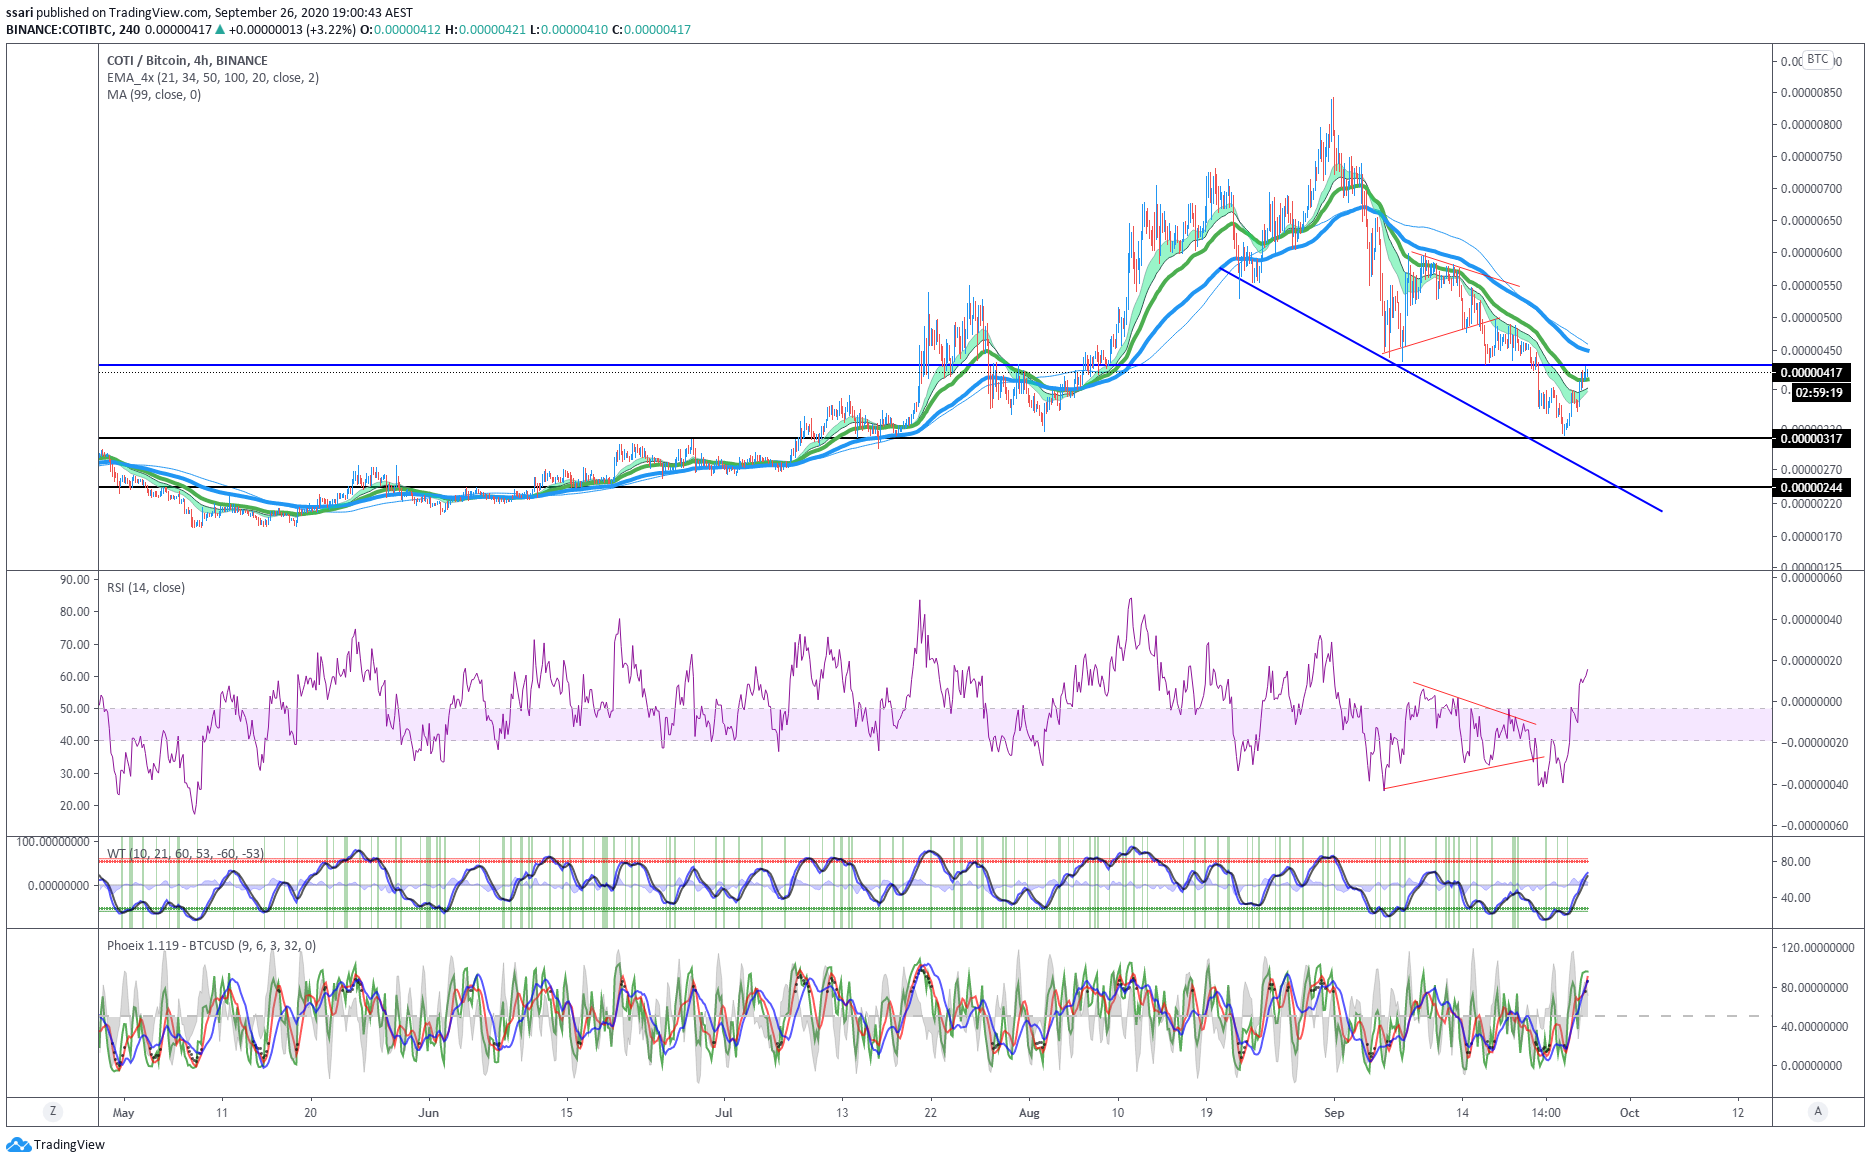Click the 0.00000500 price axis value

[1811, 317]
